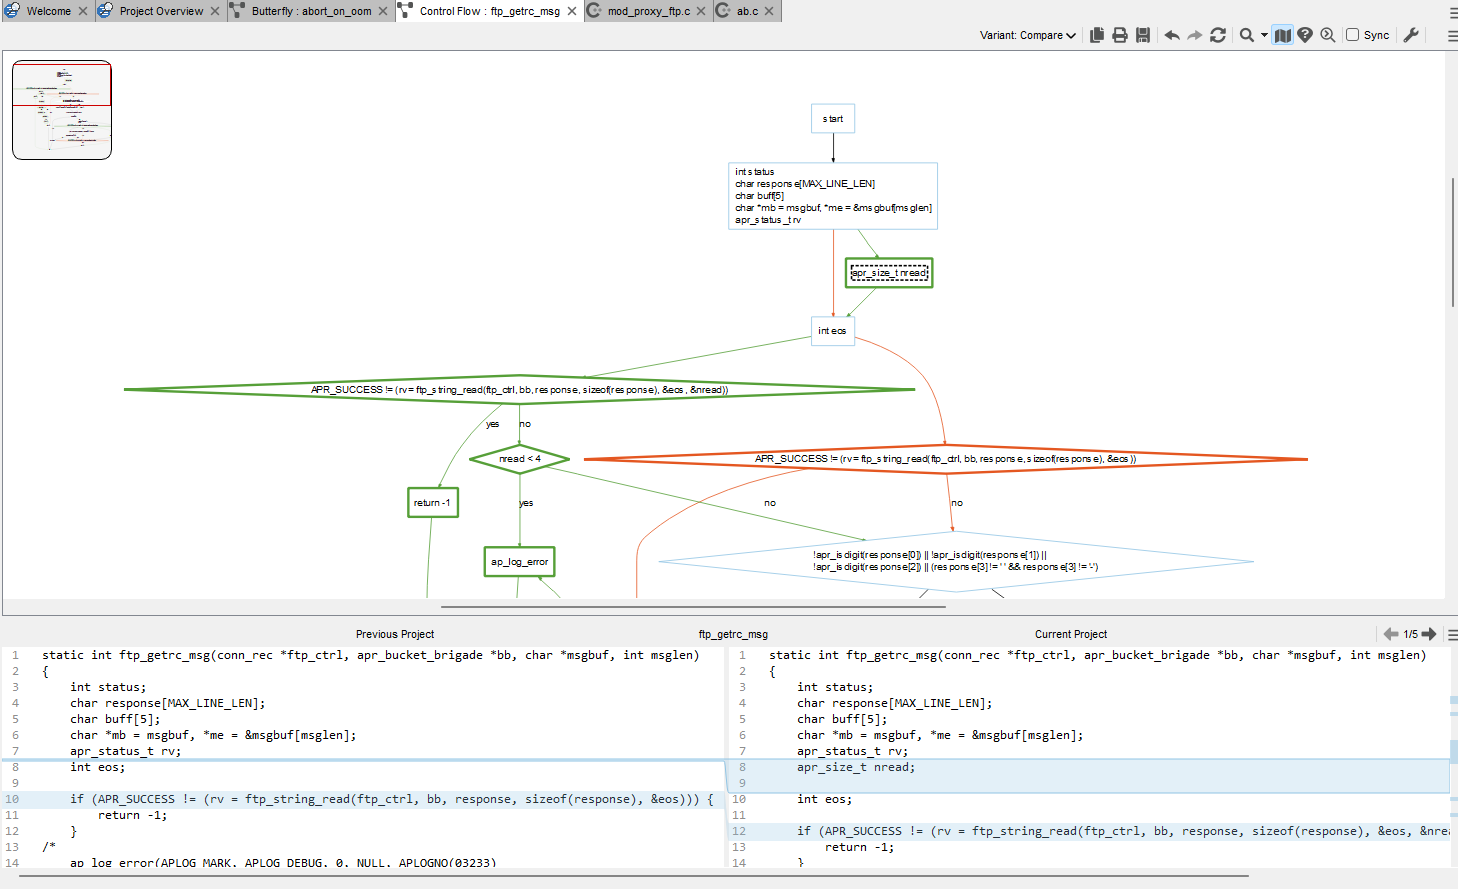The image size is (1458, 889).
Task: Click the legend help marker icon
Action: [x=1305, y=35]
